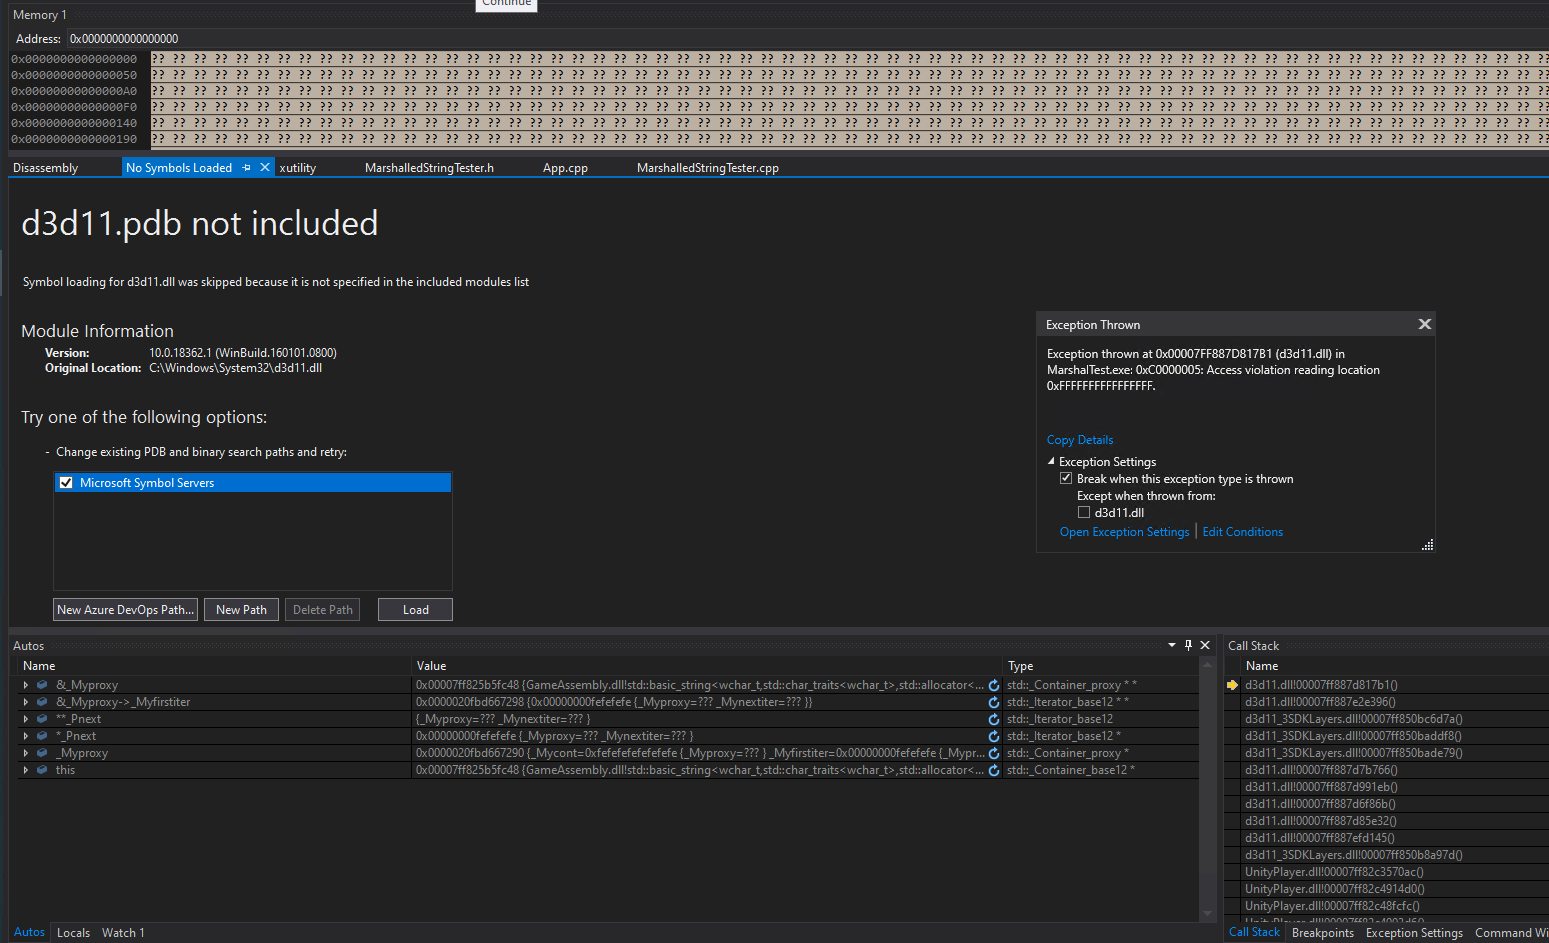The width and height of the screenshot is (1549, 943).
Task: Expand the &_Myproxy variable
Action: [x=26, y=685]
